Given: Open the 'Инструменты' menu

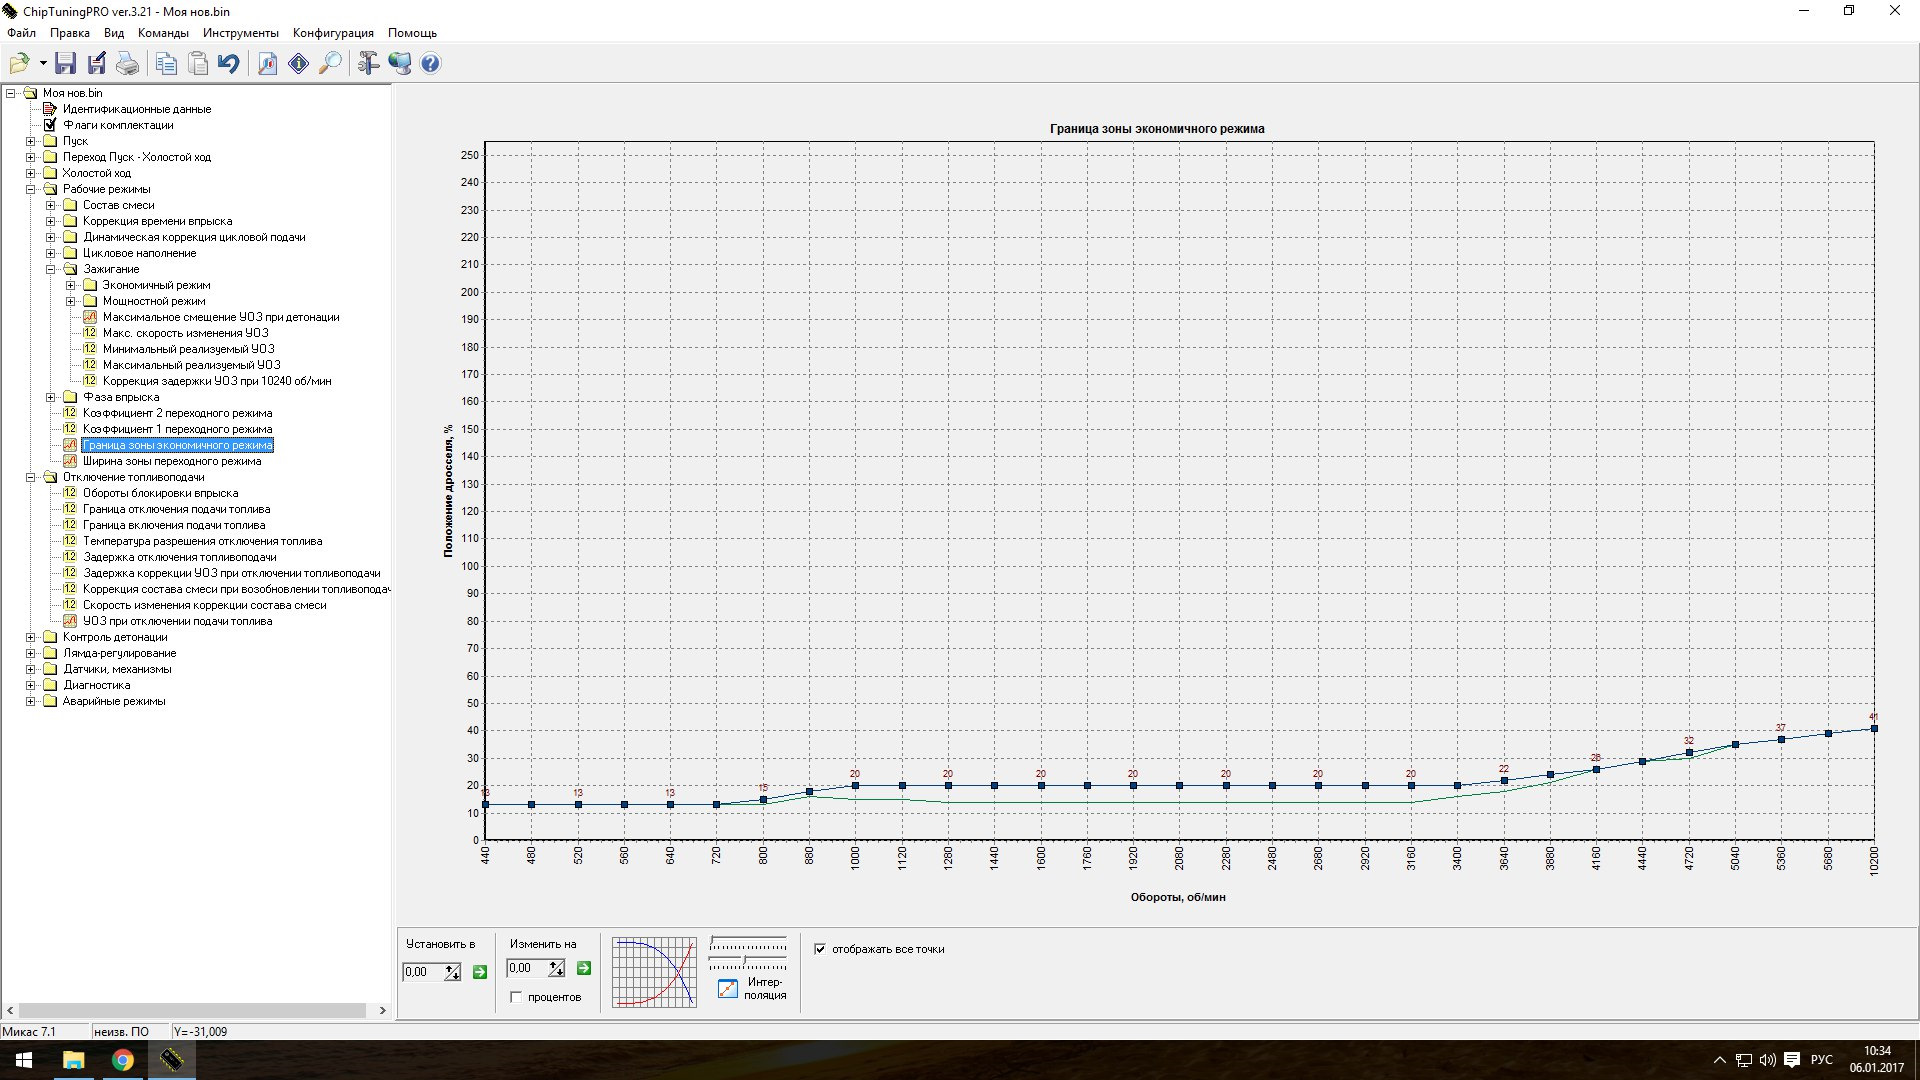Looking at the screenshot, I should (x=240, y=33).
